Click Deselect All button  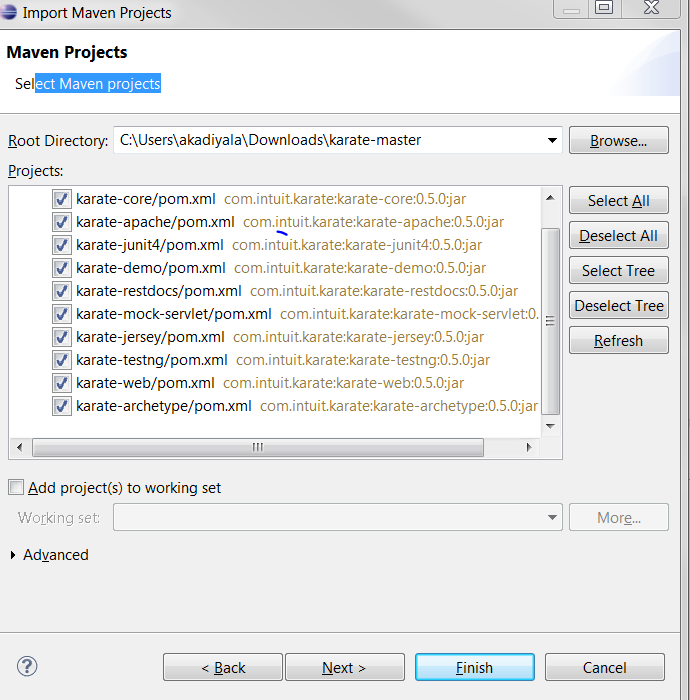point(619,235)
